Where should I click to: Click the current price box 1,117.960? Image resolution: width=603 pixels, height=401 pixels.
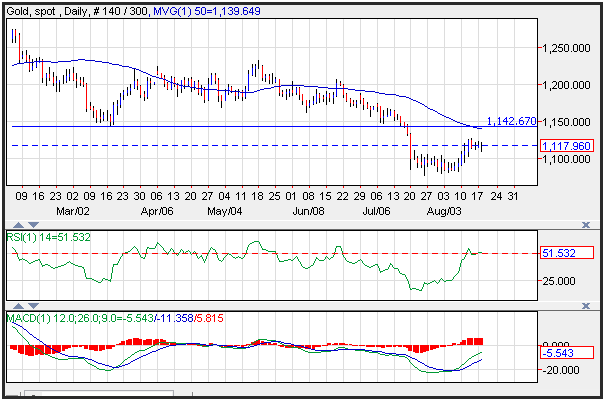(x=564, y=146)
